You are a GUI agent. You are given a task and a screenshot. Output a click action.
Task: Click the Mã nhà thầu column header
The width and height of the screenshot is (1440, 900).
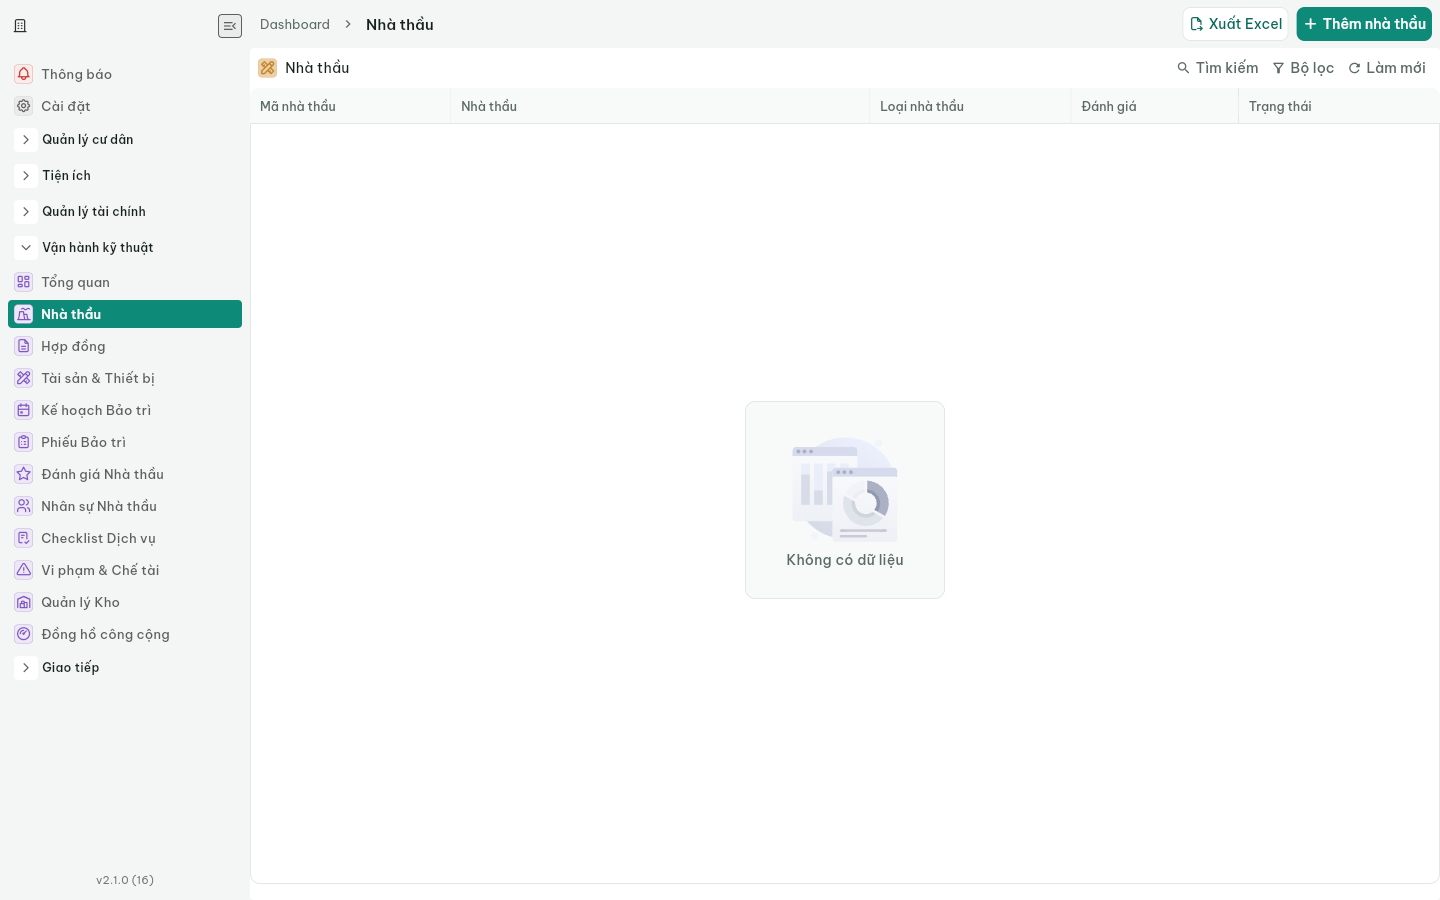pyautogui.click(x=350, y=106)
